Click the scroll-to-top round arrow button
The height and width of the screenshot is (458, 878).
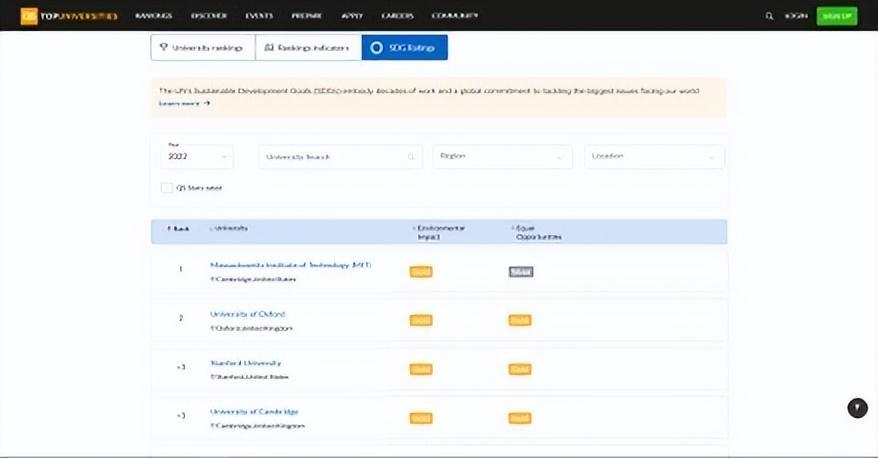(856, 407)
